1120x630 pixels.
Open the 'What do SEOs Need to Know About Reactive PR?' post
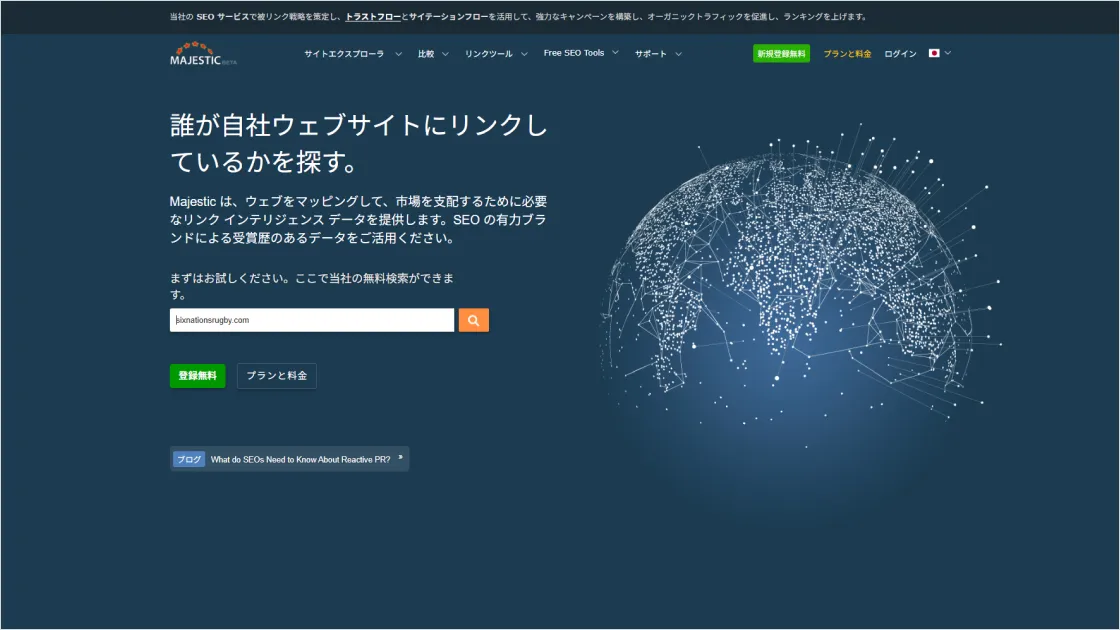pos(301,459)
